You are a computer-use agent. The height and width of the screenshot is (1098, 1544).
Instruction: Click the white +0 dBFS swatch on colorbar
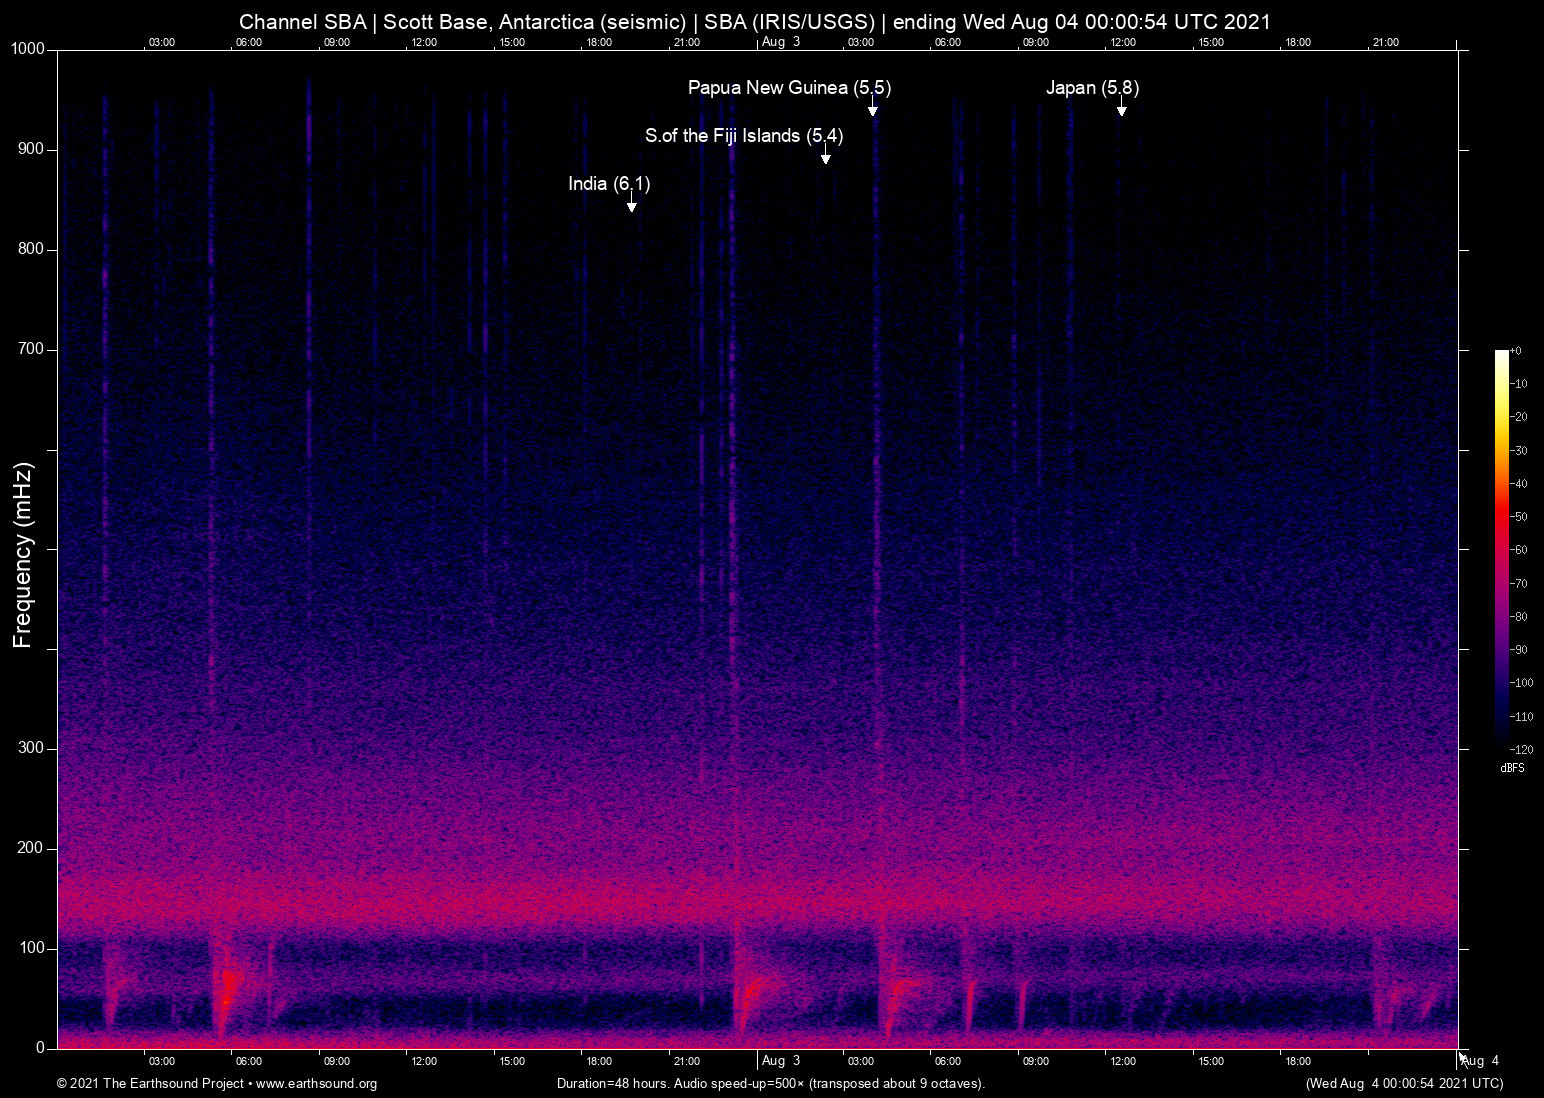(x=1501, y=352)
